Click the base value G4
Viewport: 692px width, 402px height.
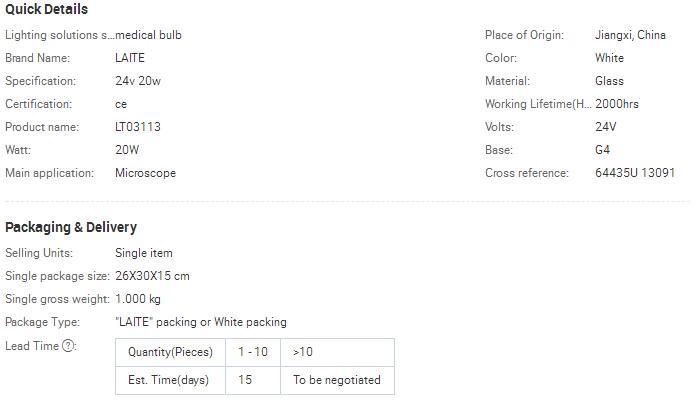[604, 150]
